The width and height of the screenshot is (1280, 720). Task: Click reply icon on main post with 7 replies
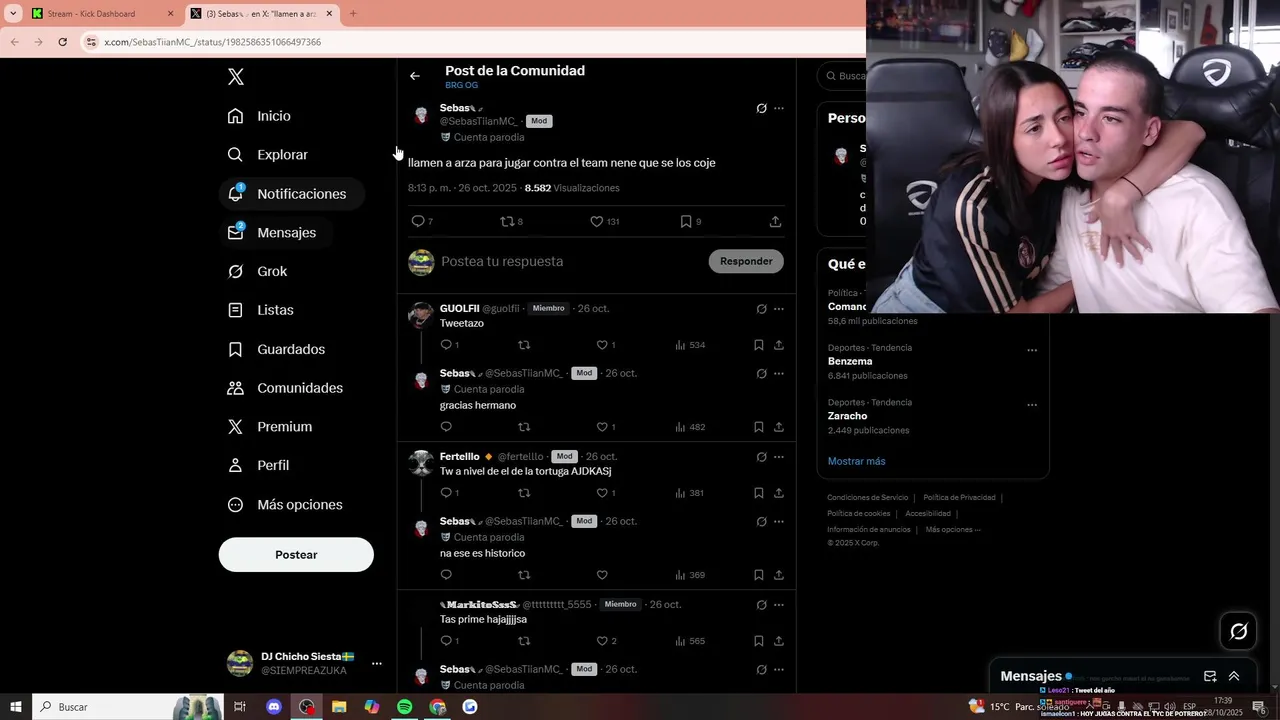418,221
